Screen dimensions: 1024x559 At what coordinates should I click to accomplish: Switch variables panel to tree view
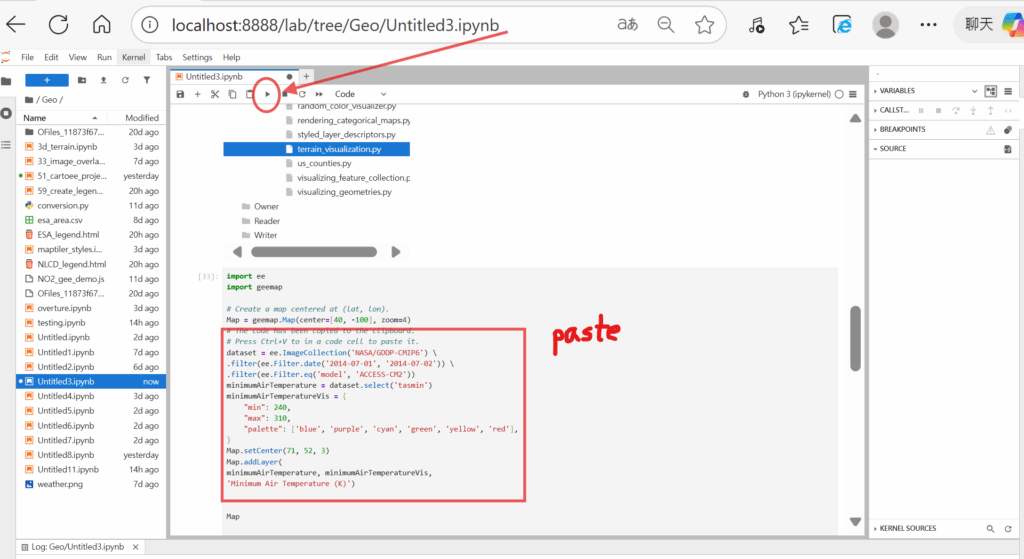coord(990,91)
